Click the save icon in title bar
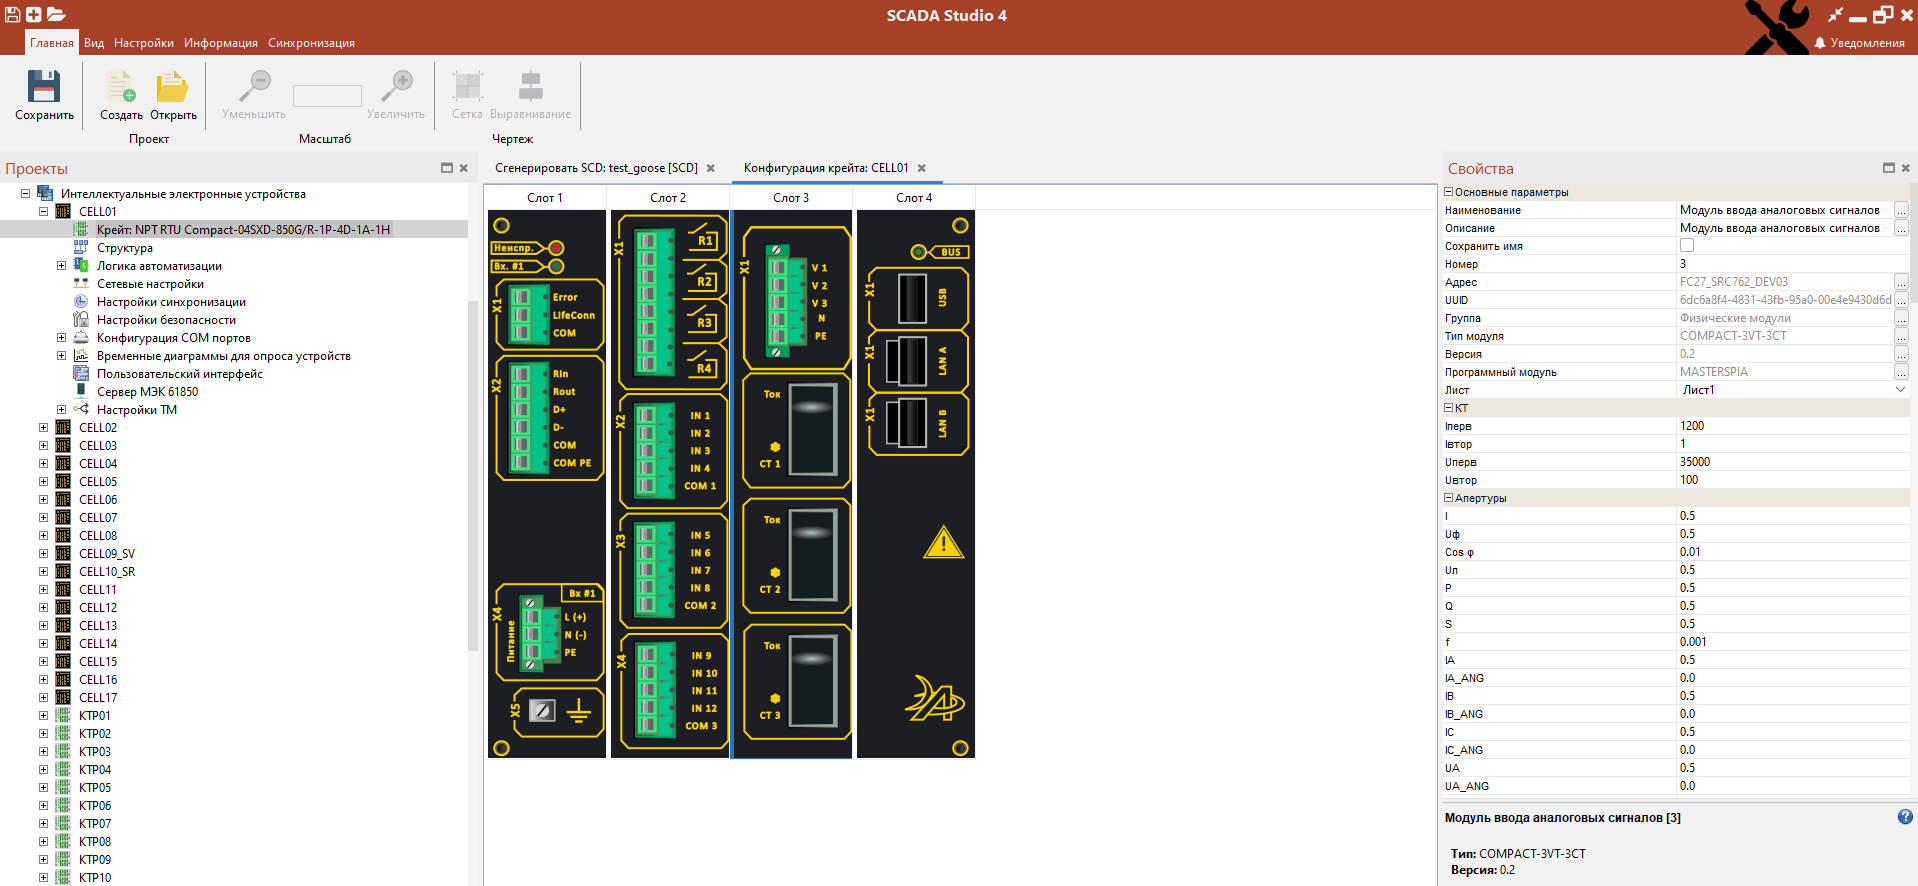Screen dimensions: 1918x886 coord(13,14)
